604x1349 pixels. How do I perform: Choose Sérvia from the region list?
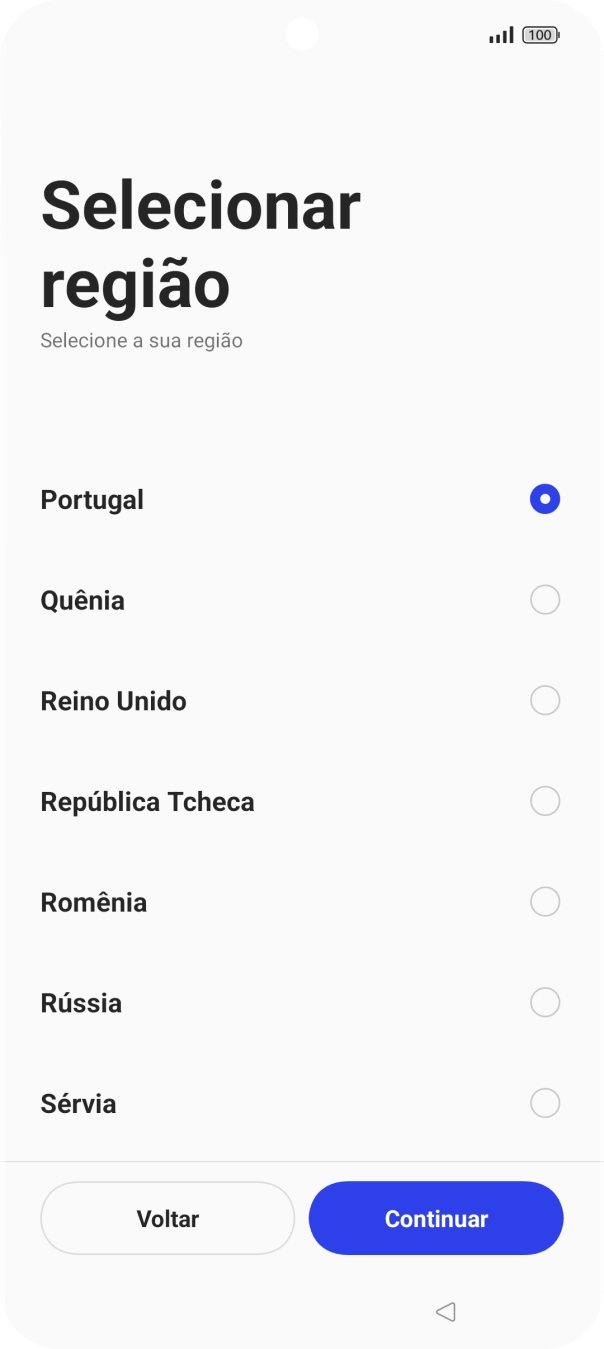[x=544, y=1103]
